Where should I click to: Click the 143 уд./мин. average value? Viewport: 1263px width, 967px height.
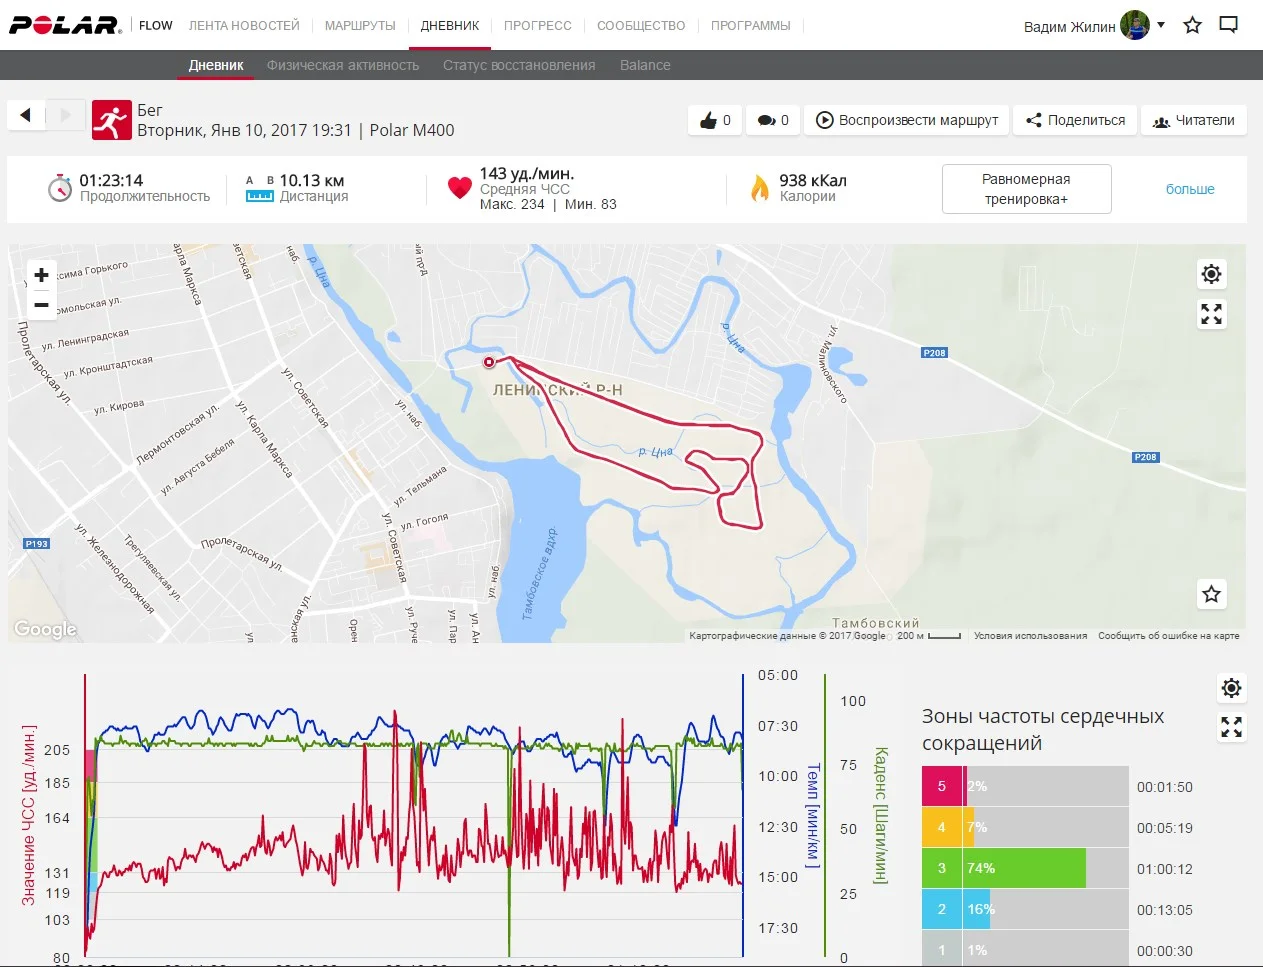pyautogui.click(x=527, y=173)
